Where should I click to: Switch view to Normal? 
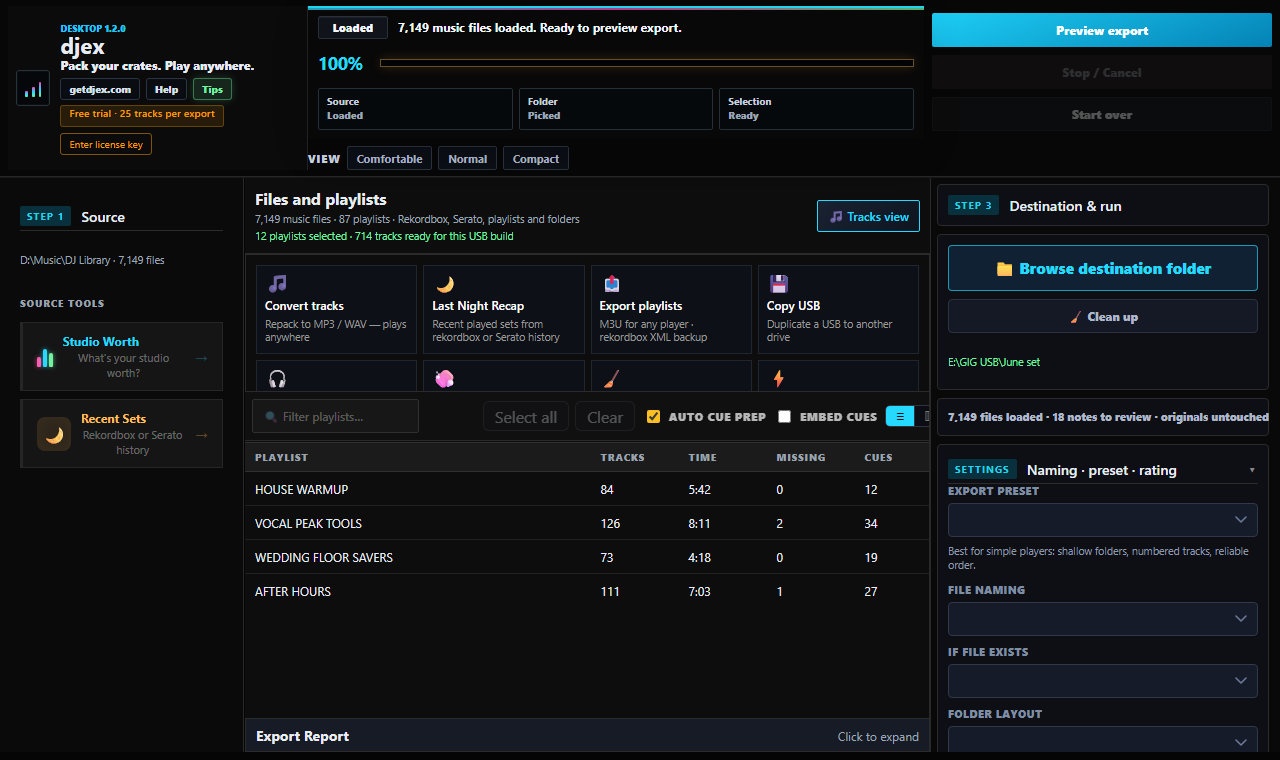468,159
